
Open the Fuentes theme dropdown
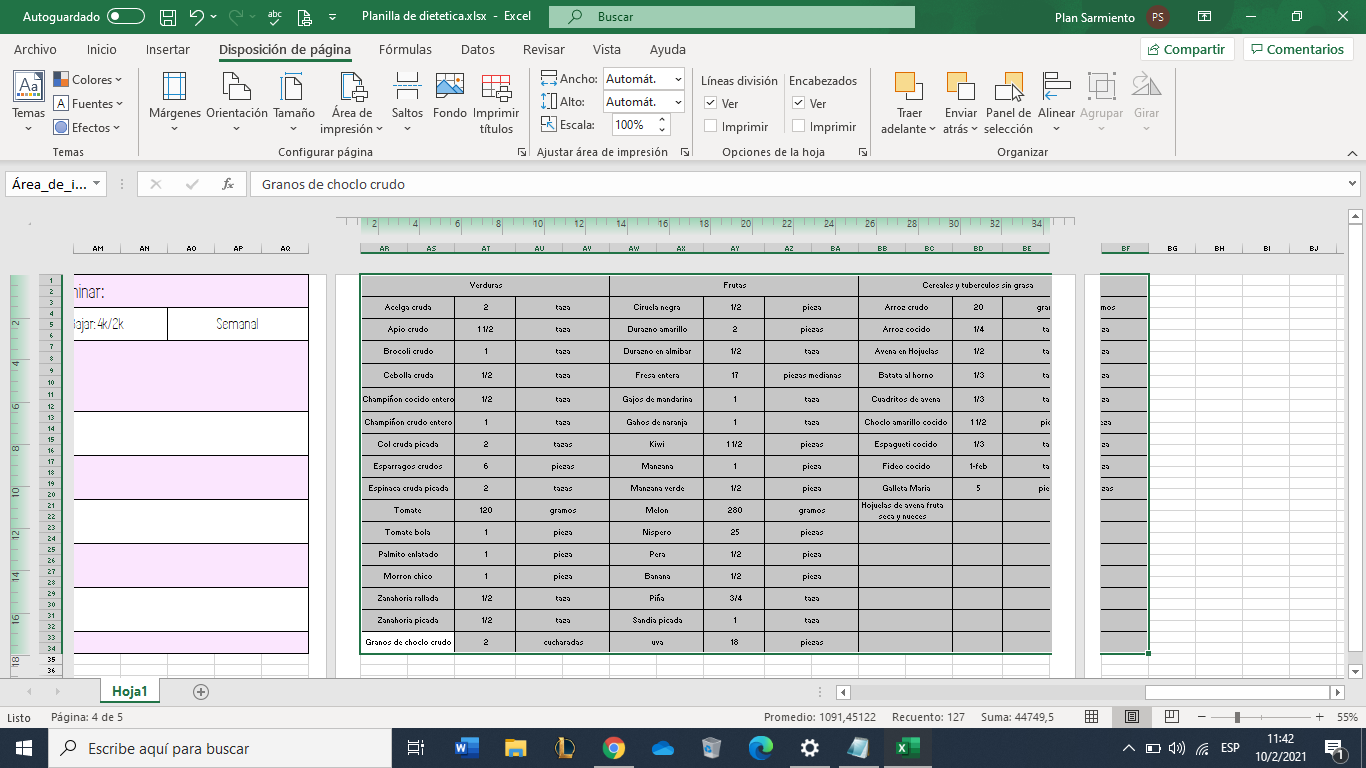pos(87,103)
